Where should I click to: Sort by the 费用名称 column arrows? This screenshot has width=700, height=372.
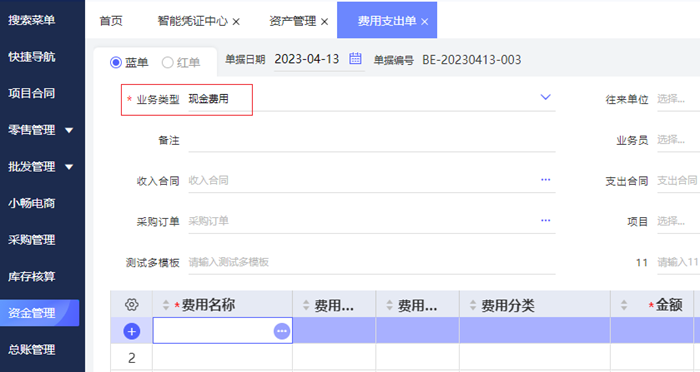166,305
